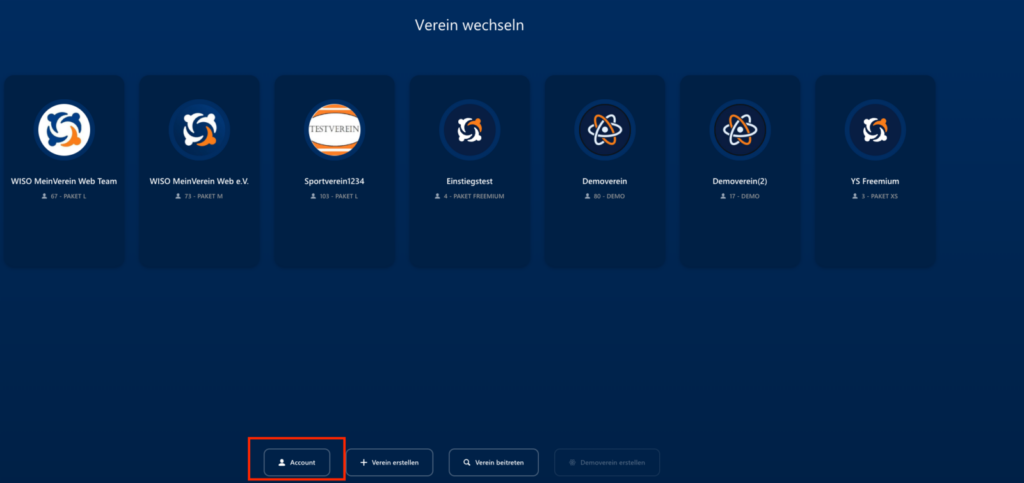Click the Verein erstellen button

[x=389, y=462]
